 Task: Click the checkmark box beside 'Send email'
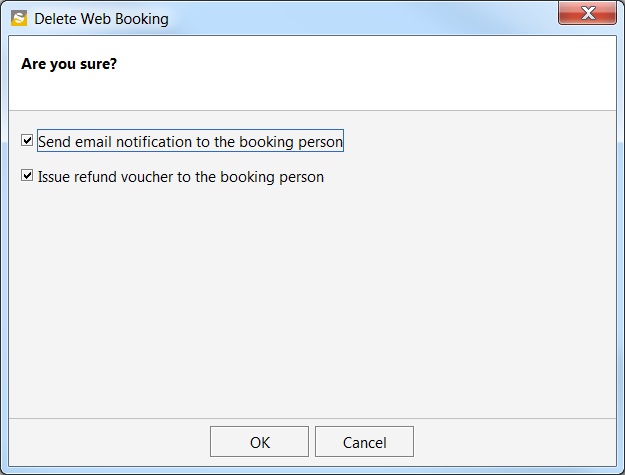27,140
